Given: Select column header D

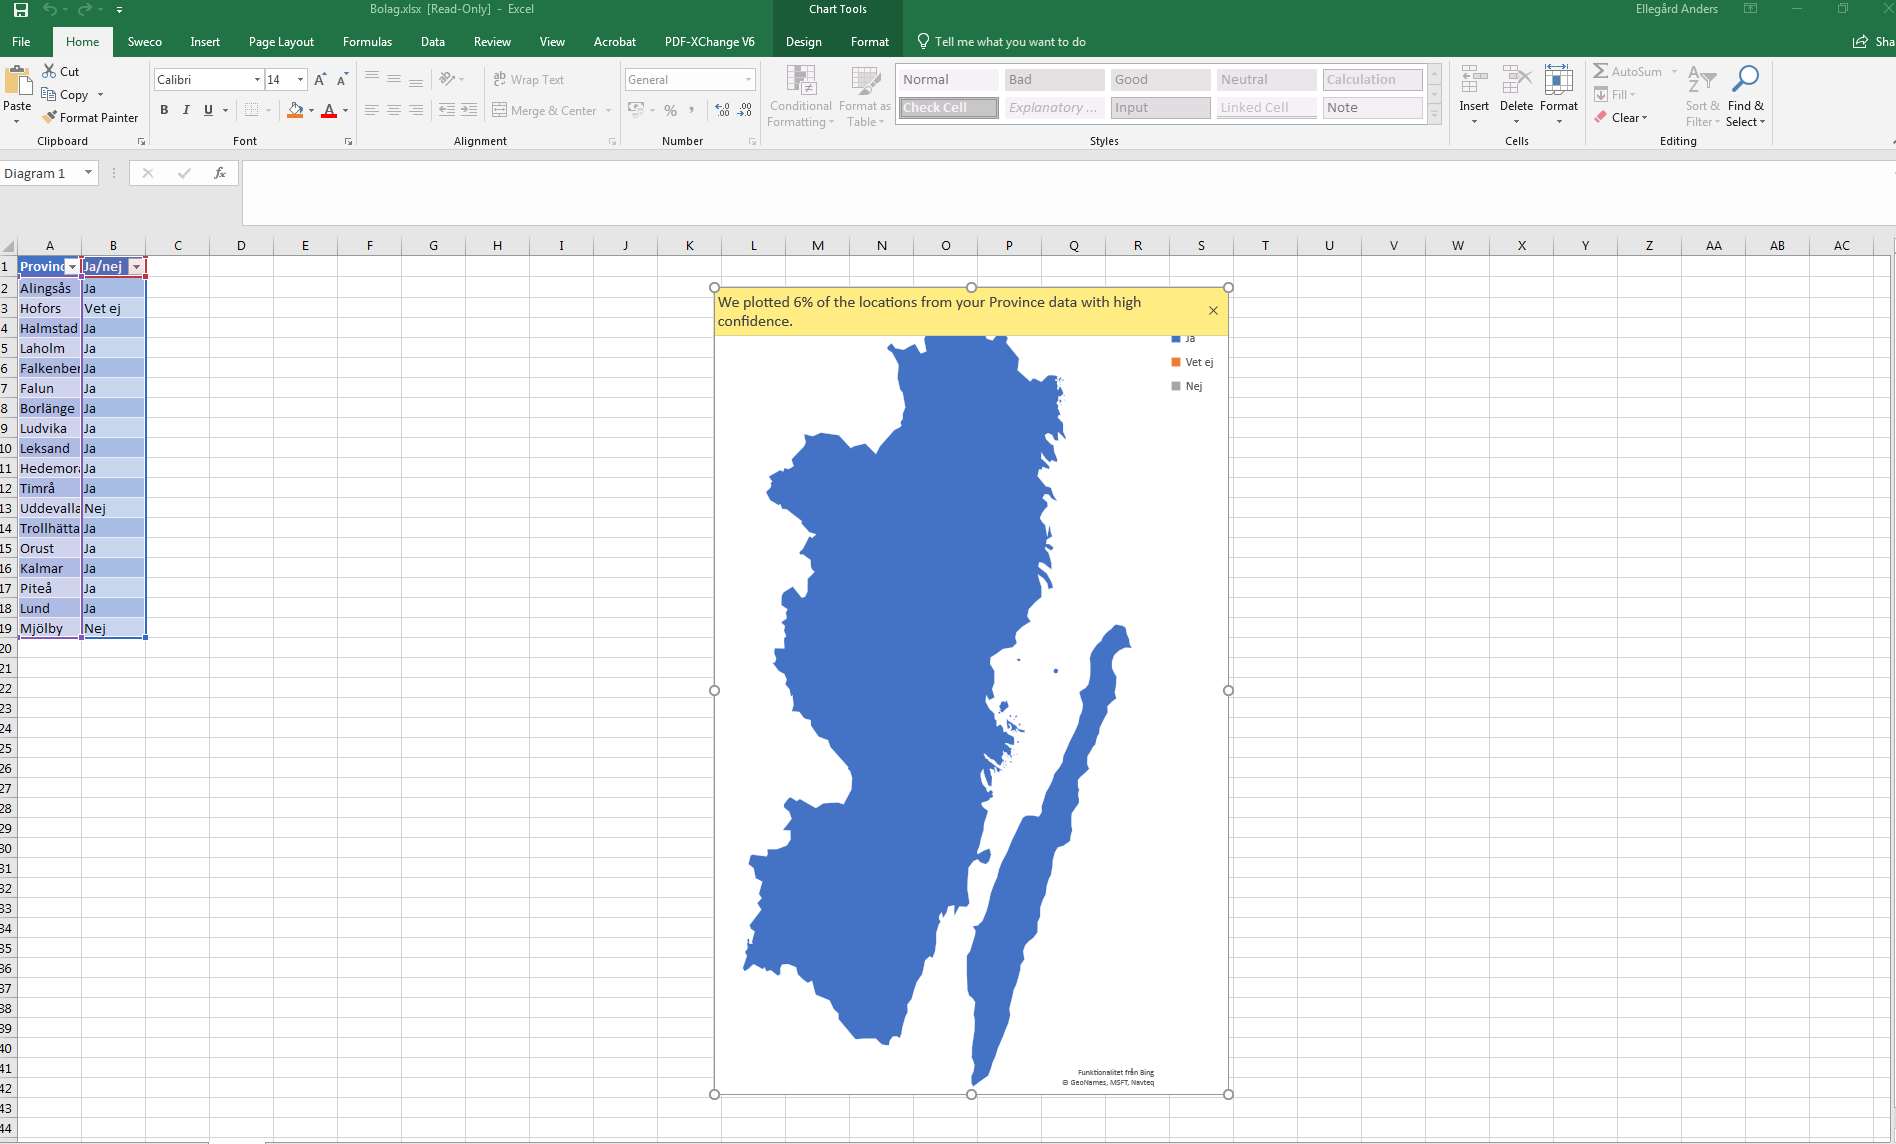Looking at the screenshot, I should [241, 245].
